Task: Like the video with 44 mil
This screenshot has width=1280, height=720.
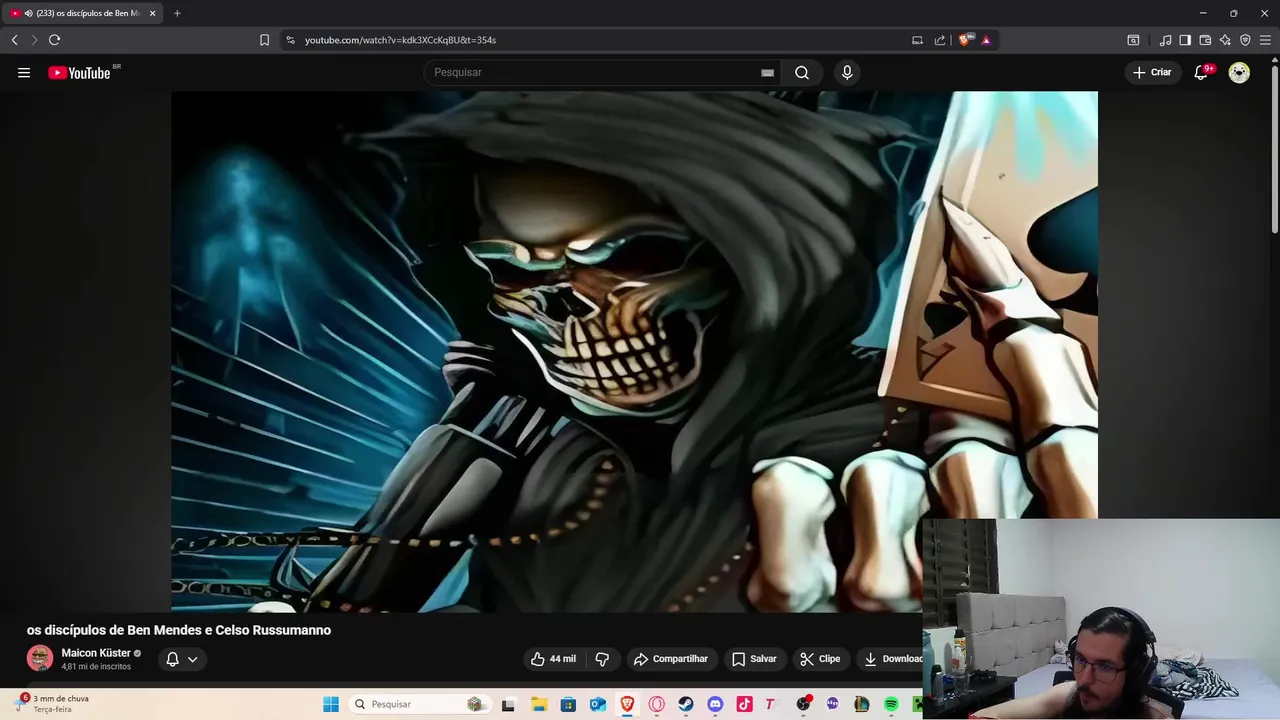Action: click(x=553, y=659)
